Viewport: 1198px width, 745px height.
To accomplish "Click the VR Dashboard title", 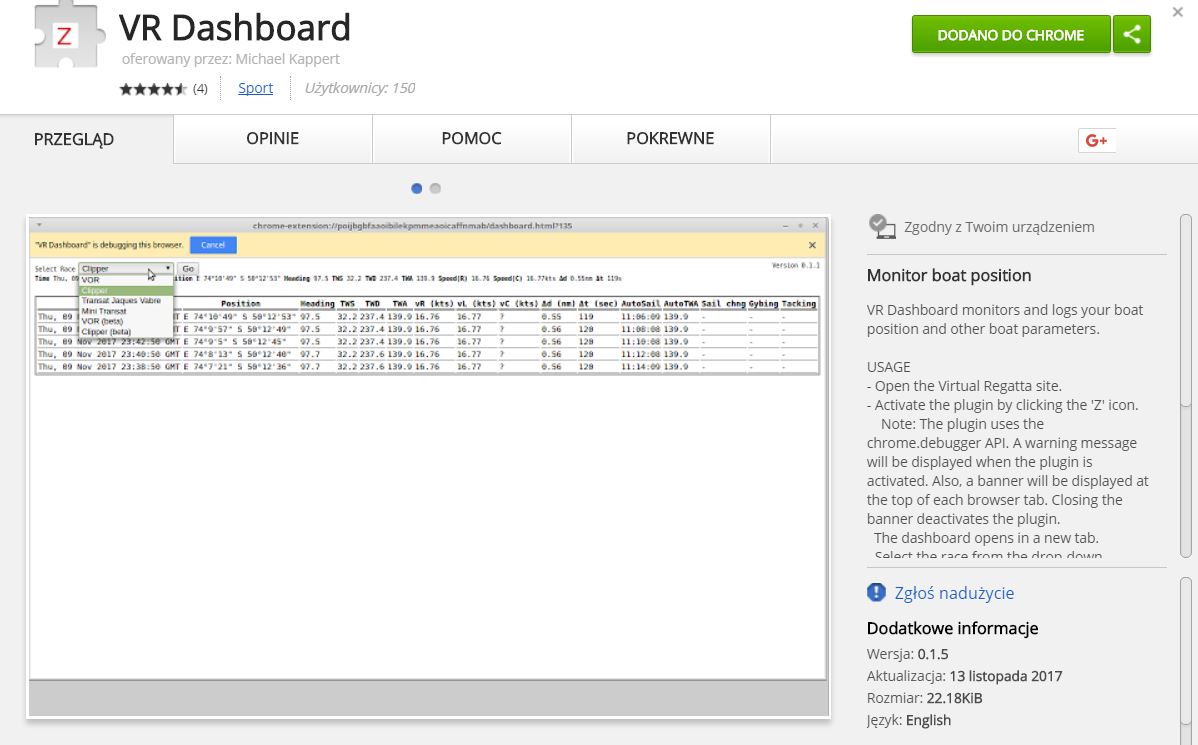I will [x=235, y=28].
